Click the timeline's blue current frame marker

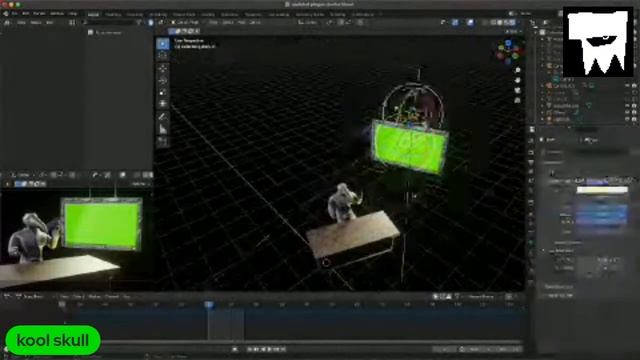[x=209, y=304]
